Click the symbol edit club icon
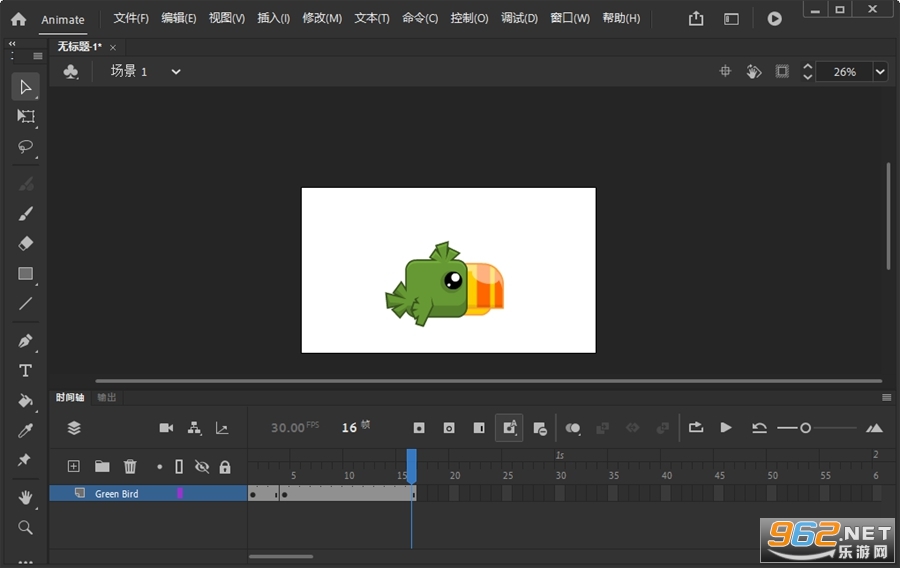The height and width of the screenshot is (568, 900). (x=71, y=72)
